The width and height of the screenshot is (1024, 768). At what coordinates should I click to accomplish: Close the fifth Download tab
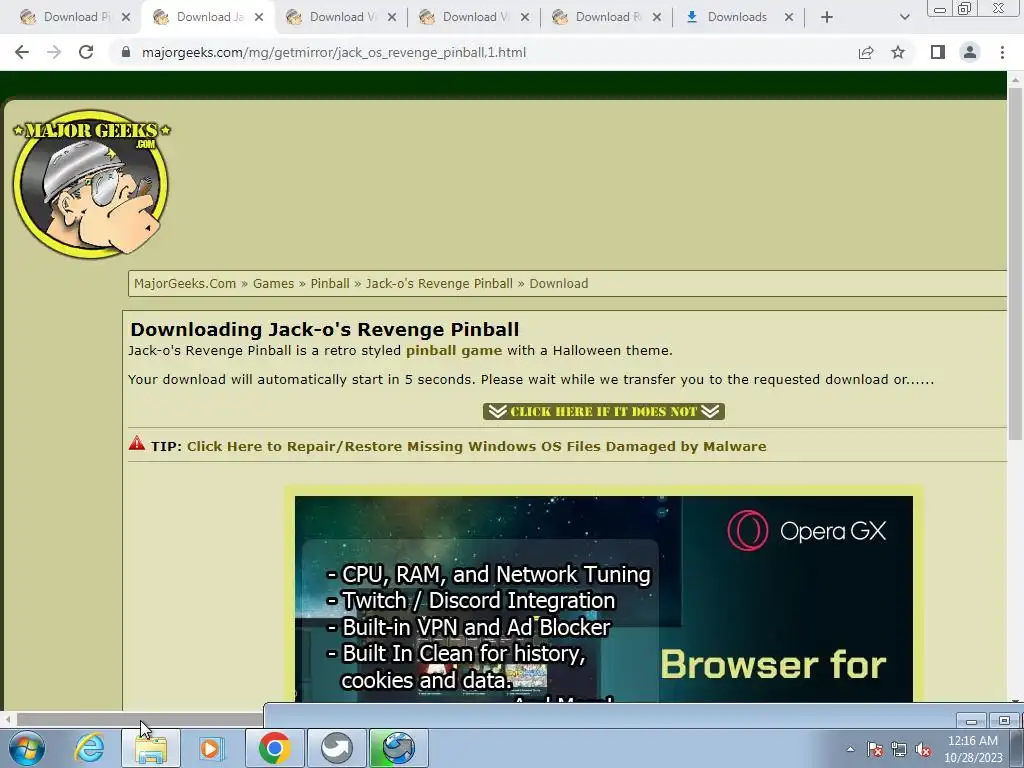click(x=657, y=17)
